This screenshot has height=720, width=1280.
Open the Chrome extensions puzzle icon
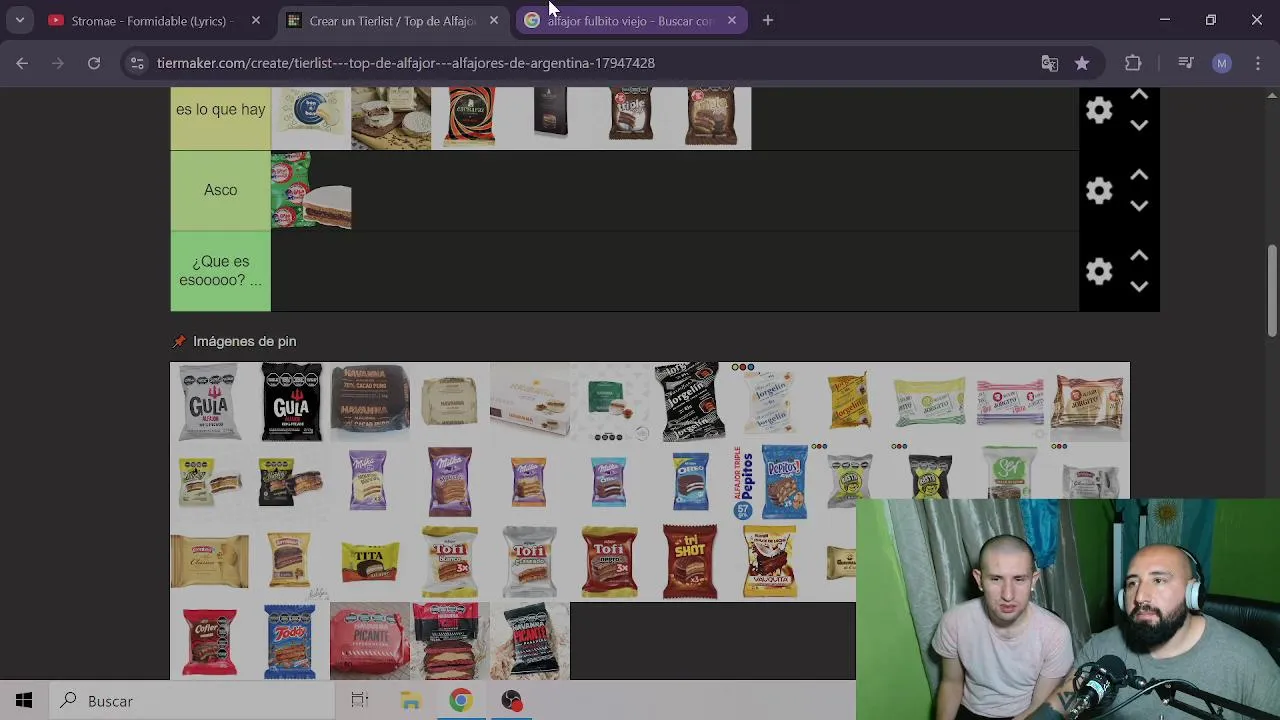(x=1133, y=63)
